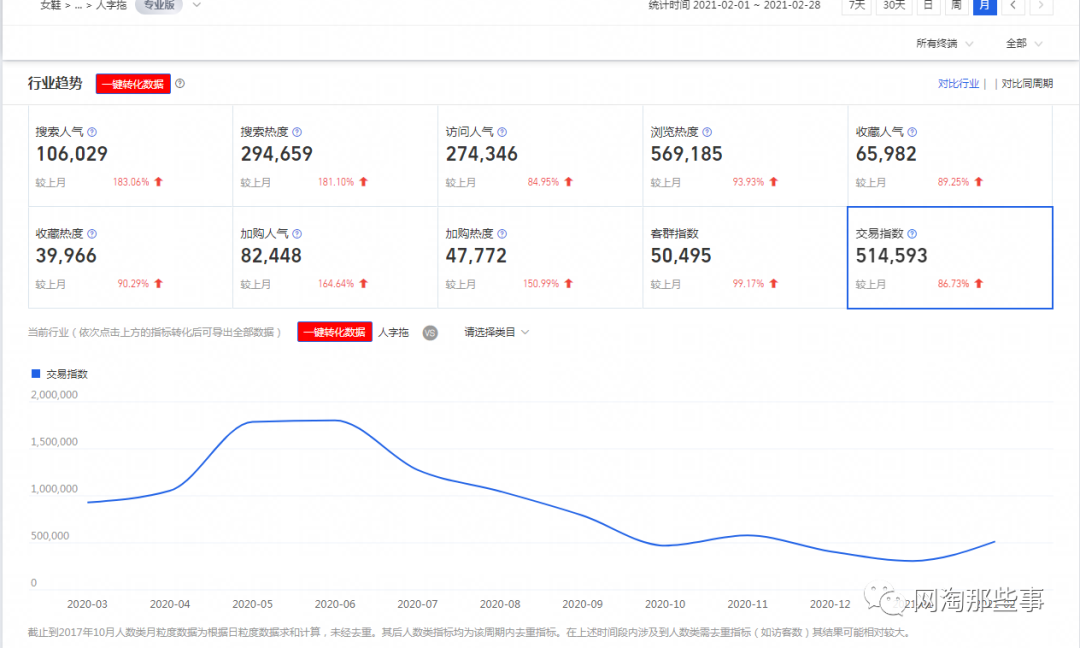Select the 浏览热度 metric card

coord(745,156)
